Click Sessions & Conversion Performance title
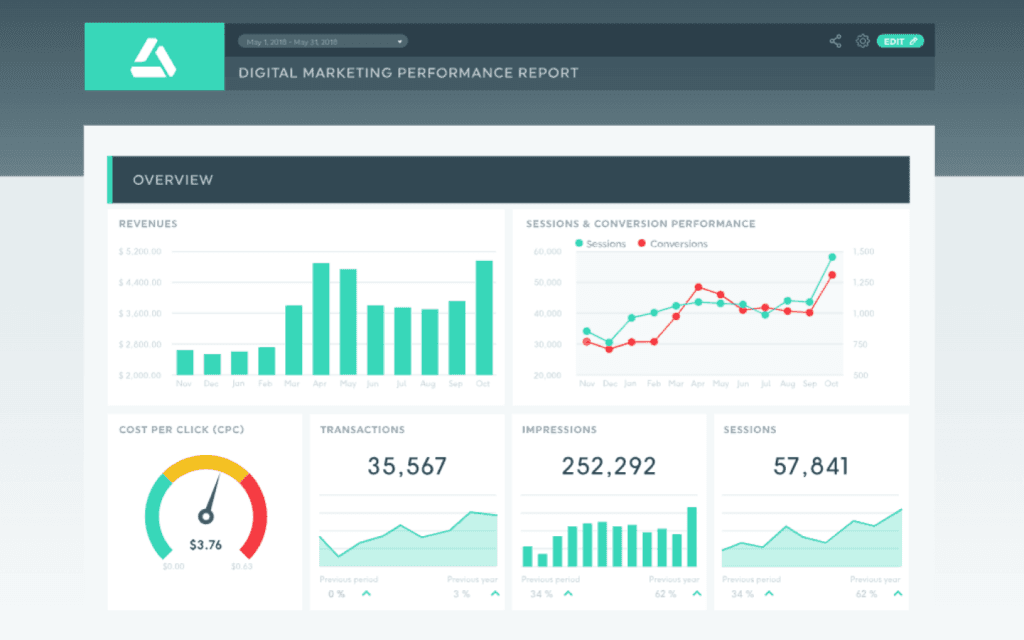The height and width of the screenshot is (640, 1024). 641,223
